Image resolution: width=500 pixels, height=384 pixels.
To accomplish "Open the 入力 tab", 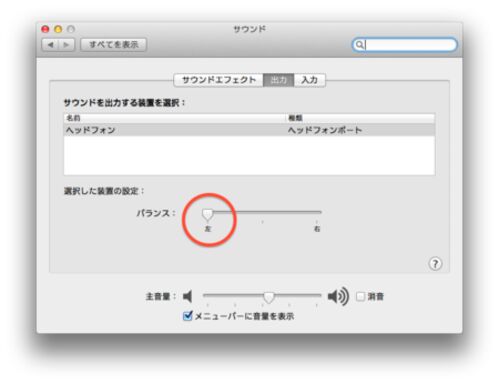I will pyautogui.click(x=309, y=80).
